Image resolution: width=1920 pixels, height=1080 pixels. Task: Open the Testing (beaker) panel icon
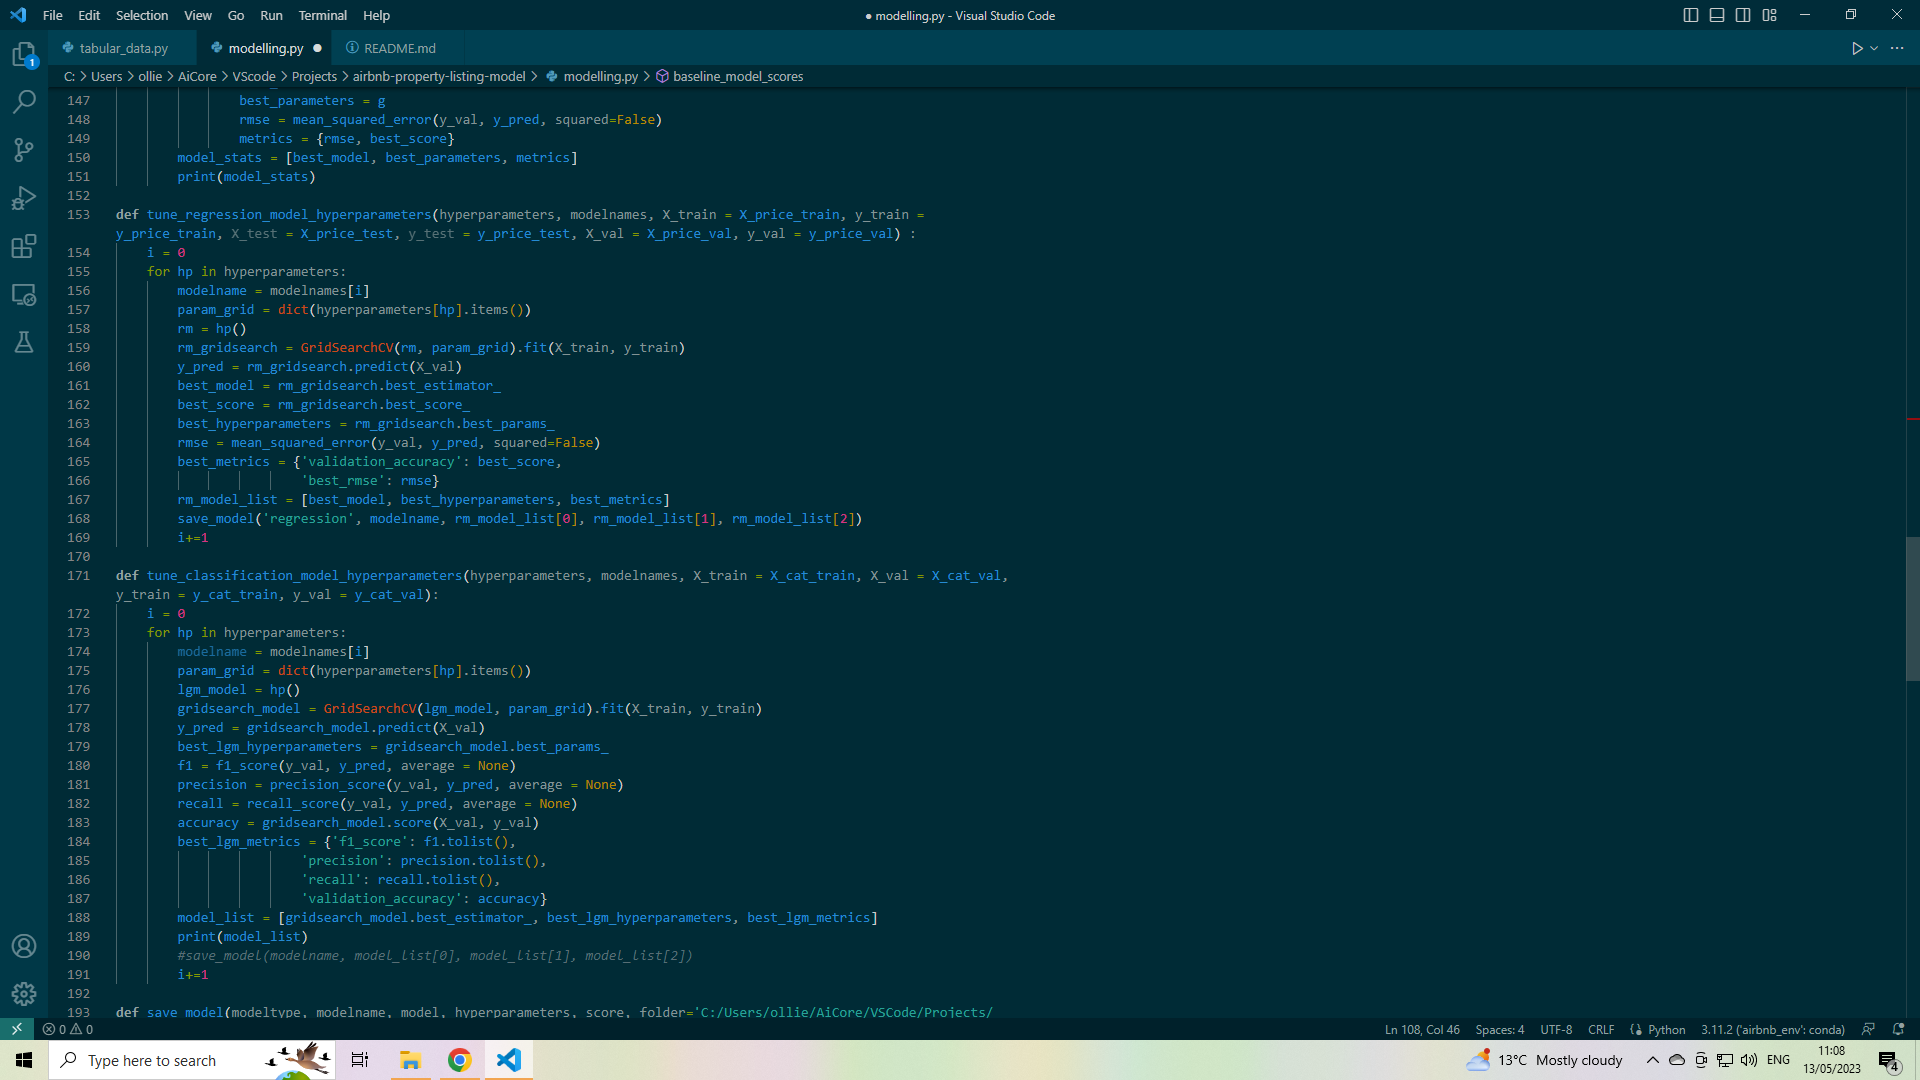[24, 343]
